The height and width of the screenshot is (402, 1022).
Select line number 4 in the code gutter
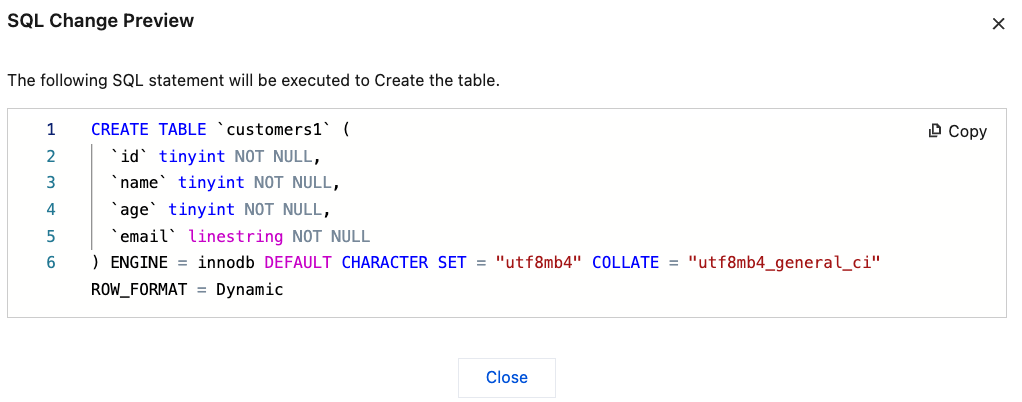point(51,210)
